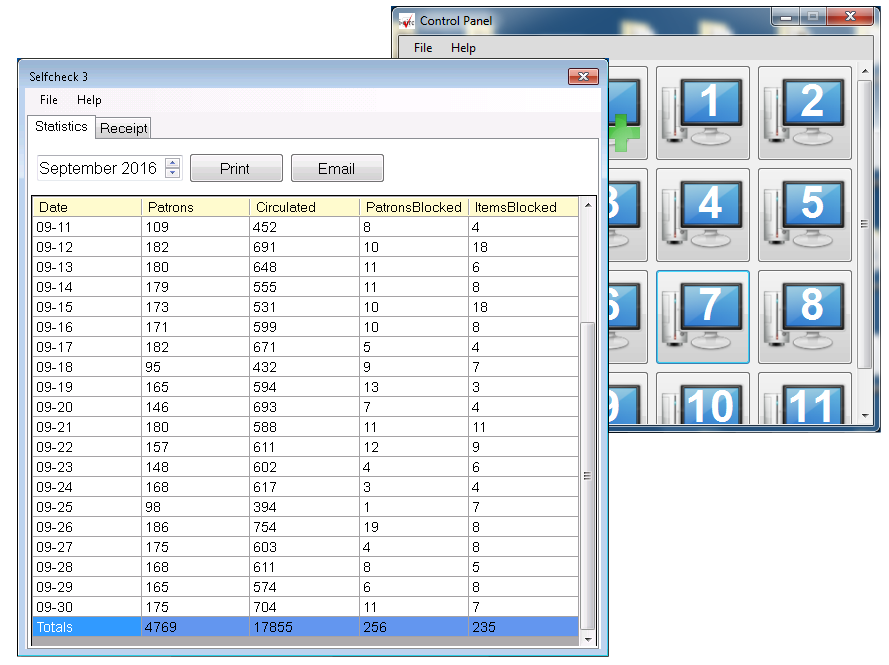Image resolution: width=889 pixels, height=665 pixels.
Task: Open station 2 in Control Panel
Action: (805, 113)
